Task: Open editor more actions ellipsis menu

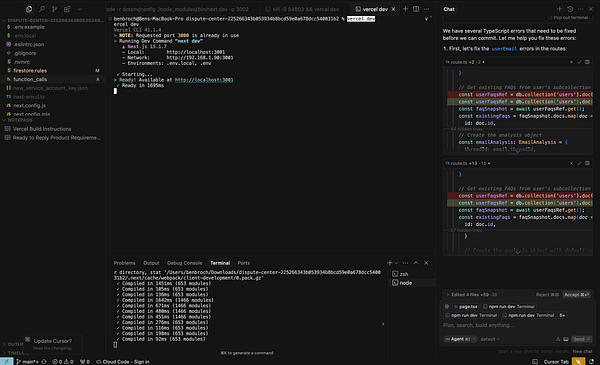Action: point(426,9)
